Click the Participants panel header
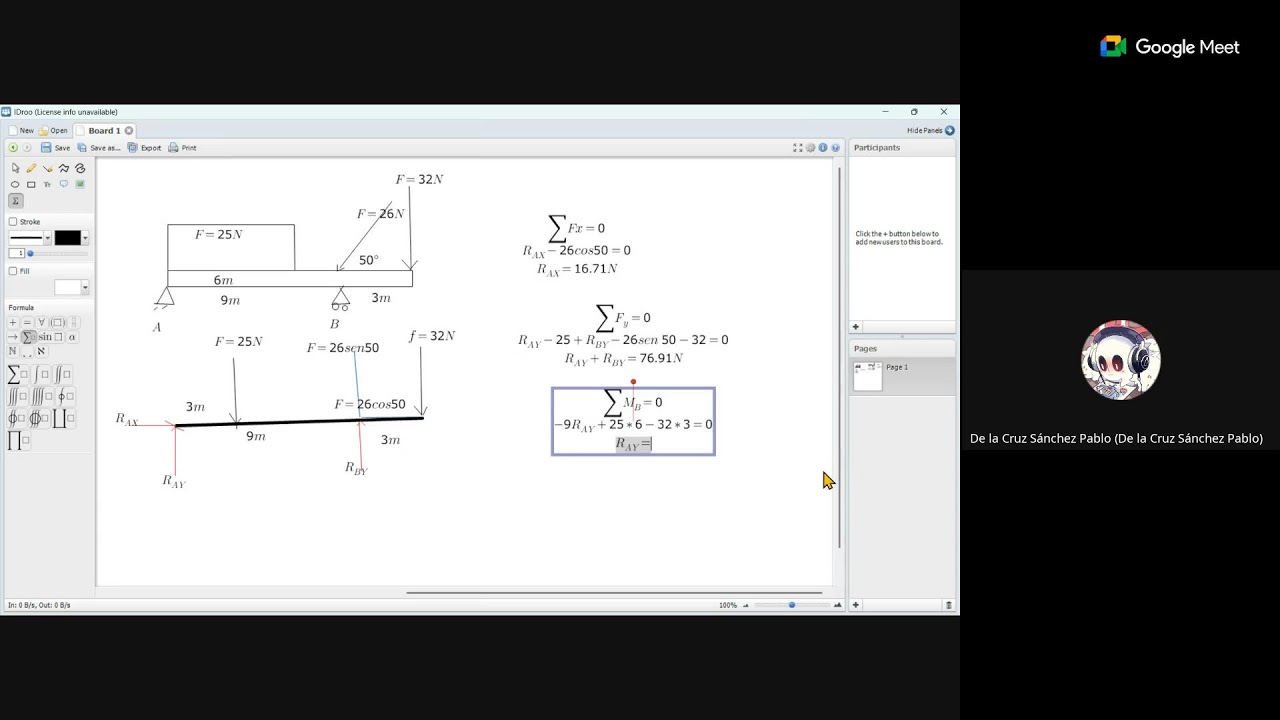Image resolution: width=1280 pixels, height=720 pixels. (902, 147)
